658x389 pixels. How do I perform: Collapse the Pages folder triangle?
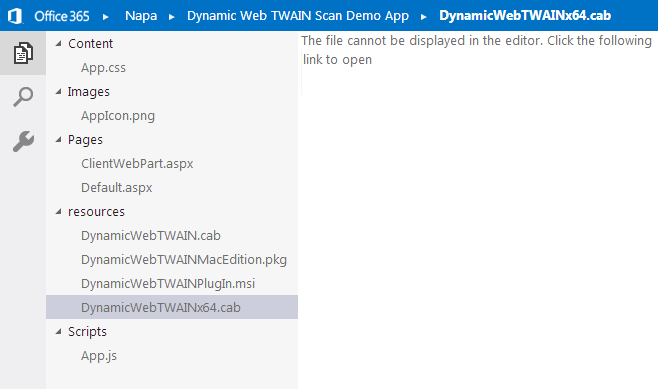click(x=58, y=139)
